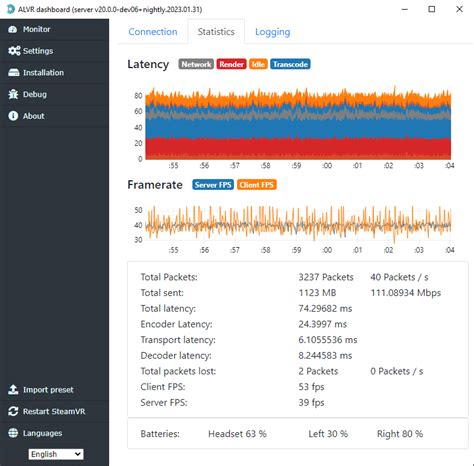Hide the Transcode series in Latency chart
The height and width of the screenshot is (466, 474).
click(x=290, y=64)
